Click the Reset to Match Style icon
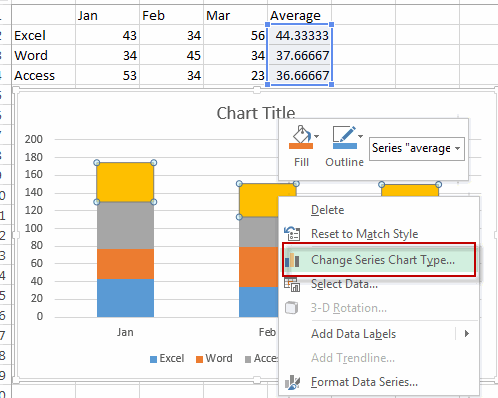 coord(292,233)
